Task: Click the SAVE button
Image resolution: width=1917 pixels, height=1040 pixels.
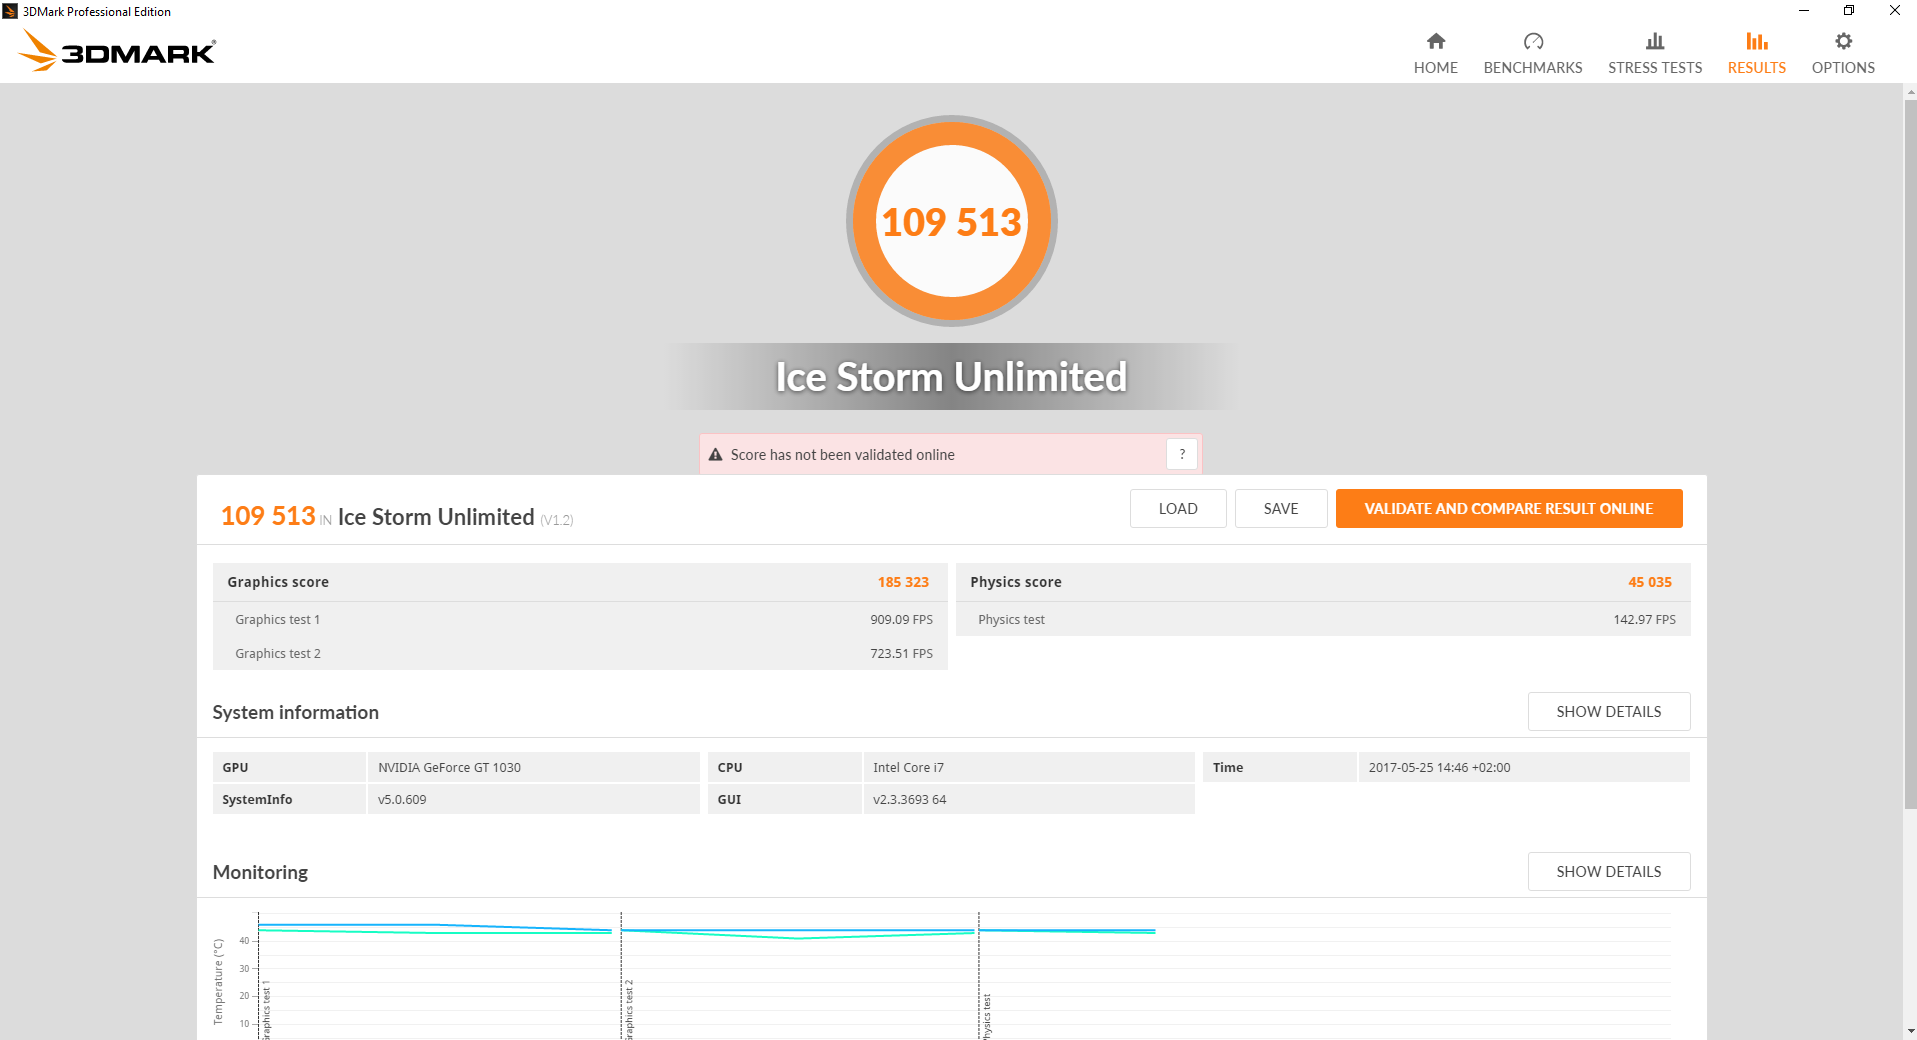Action: [x=1281, y=508]
